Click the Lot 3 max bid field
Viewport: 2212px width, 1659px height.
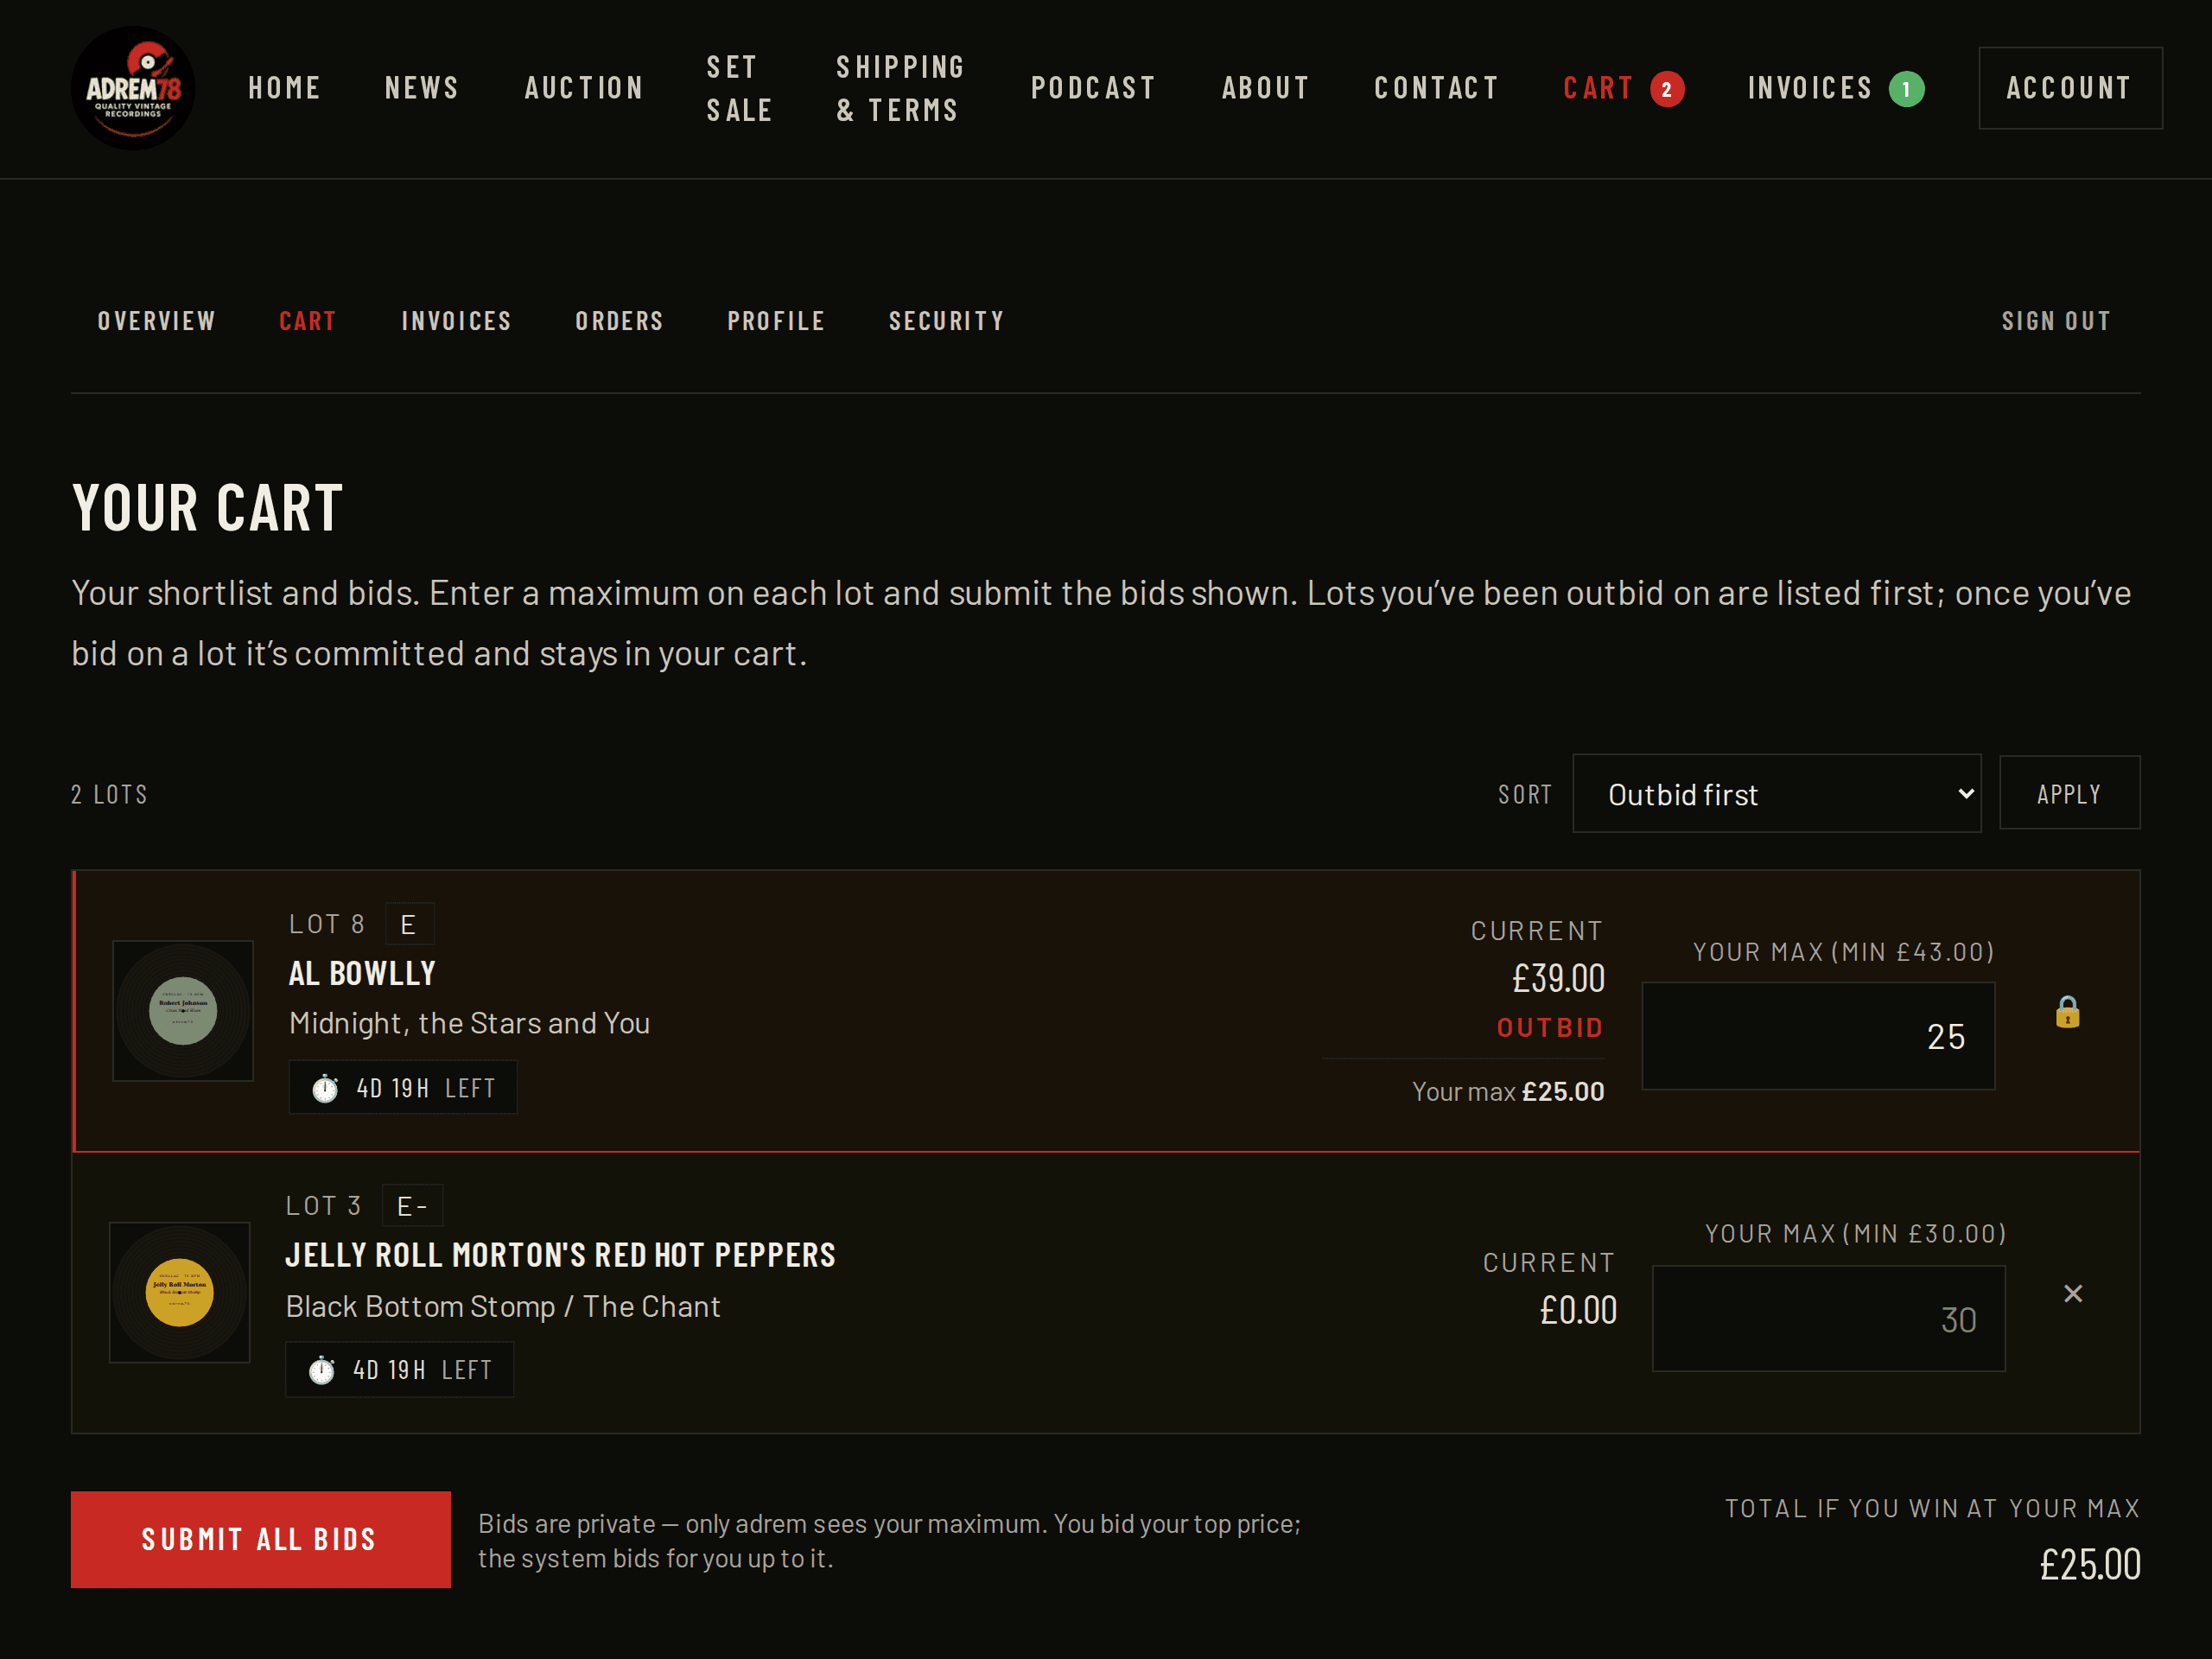[x=1828, y=1318]
